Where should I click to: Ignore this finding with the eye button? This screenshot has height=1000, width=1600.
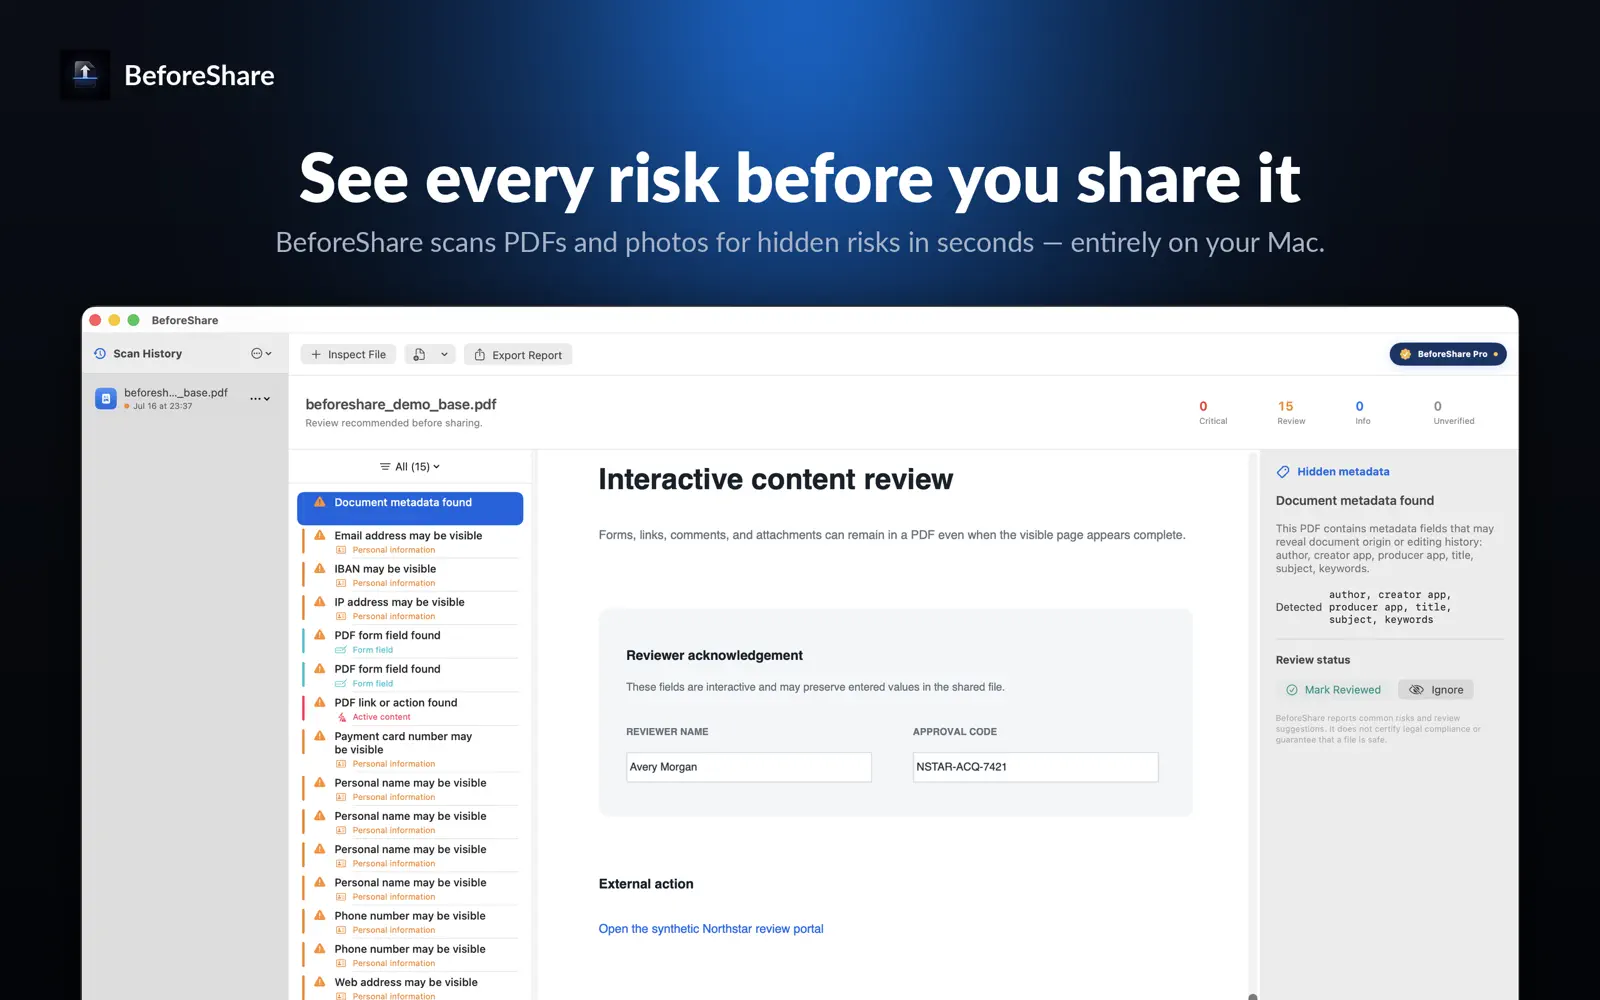point(1436,690)
